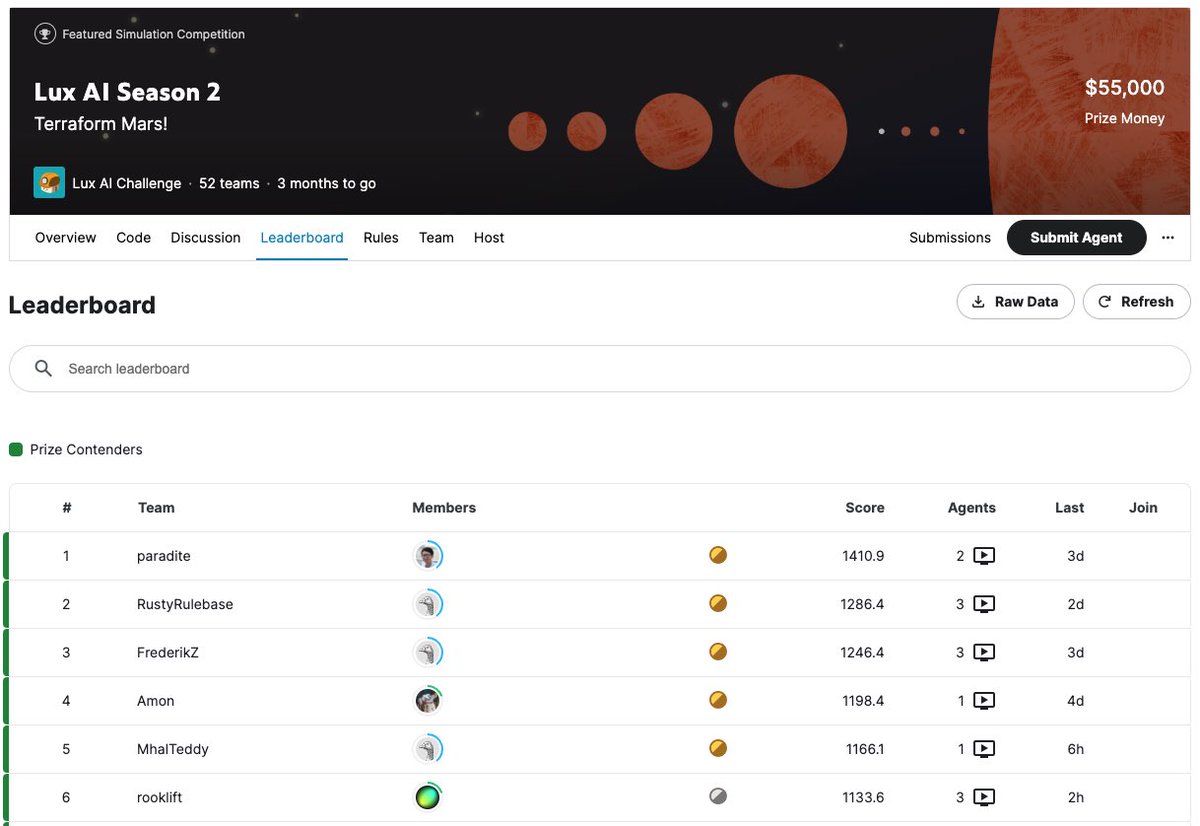This screenshot has height=826, width=1200.
Task: Watch Amon's agent episodes via play icon
Action: [x=984, y=701]
